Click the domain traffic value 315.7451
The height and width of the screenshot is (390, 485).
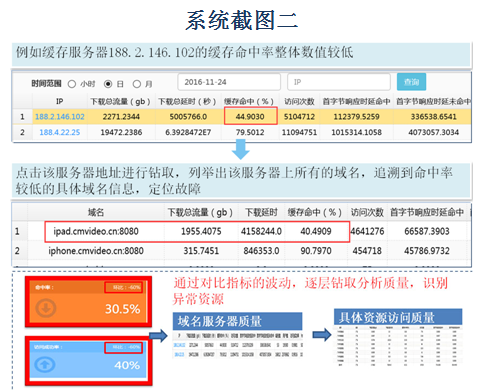click(x=201, y=251)
